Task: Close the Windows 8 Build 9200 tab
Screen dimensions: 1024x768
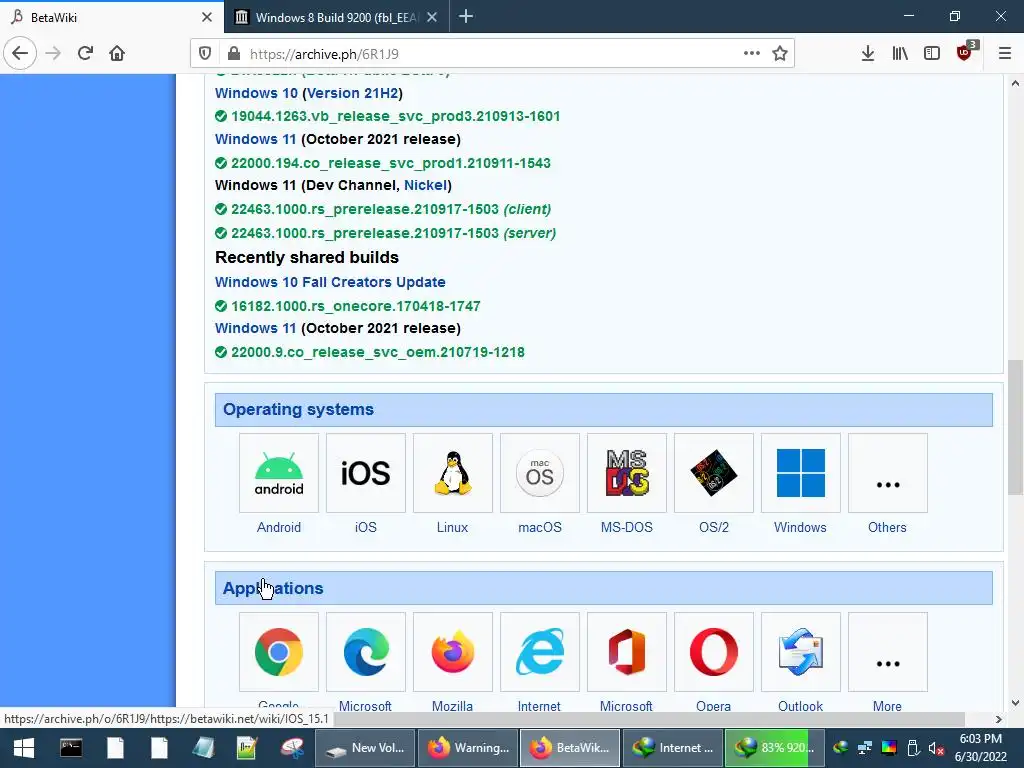Action: click(x=432, y=17)
